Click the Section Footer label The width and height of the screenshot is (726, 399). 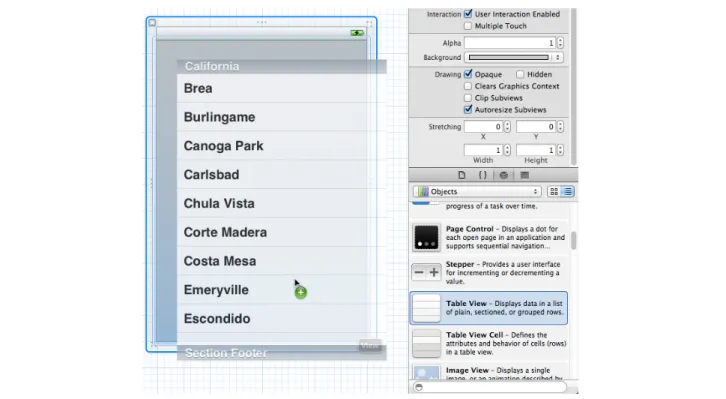pyautogui.click(x=226, y=353)
